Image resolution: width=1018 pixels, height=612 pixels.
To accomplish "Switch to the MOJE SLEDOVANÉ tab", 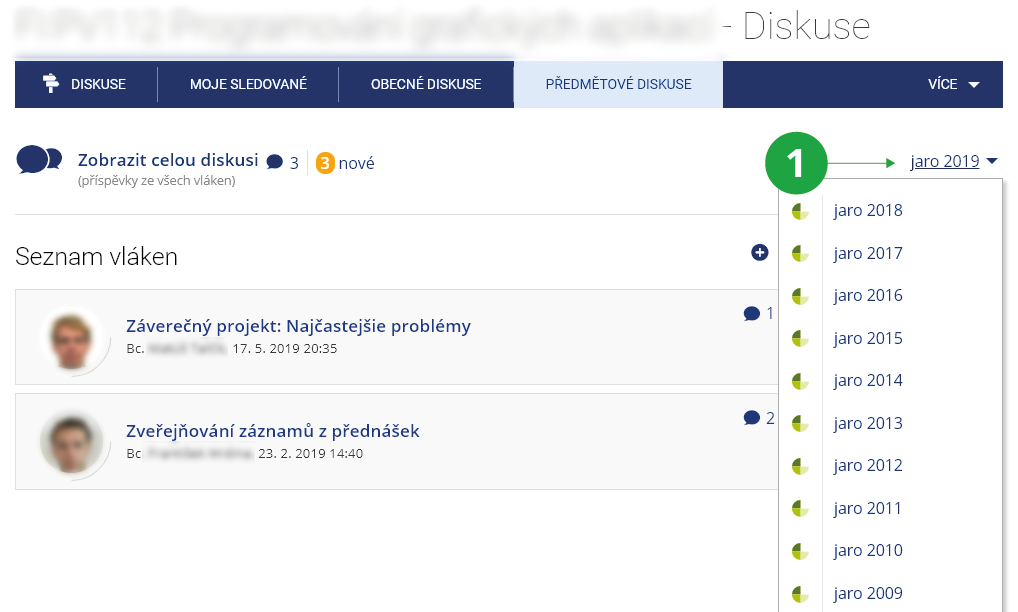I will (248, 84).
